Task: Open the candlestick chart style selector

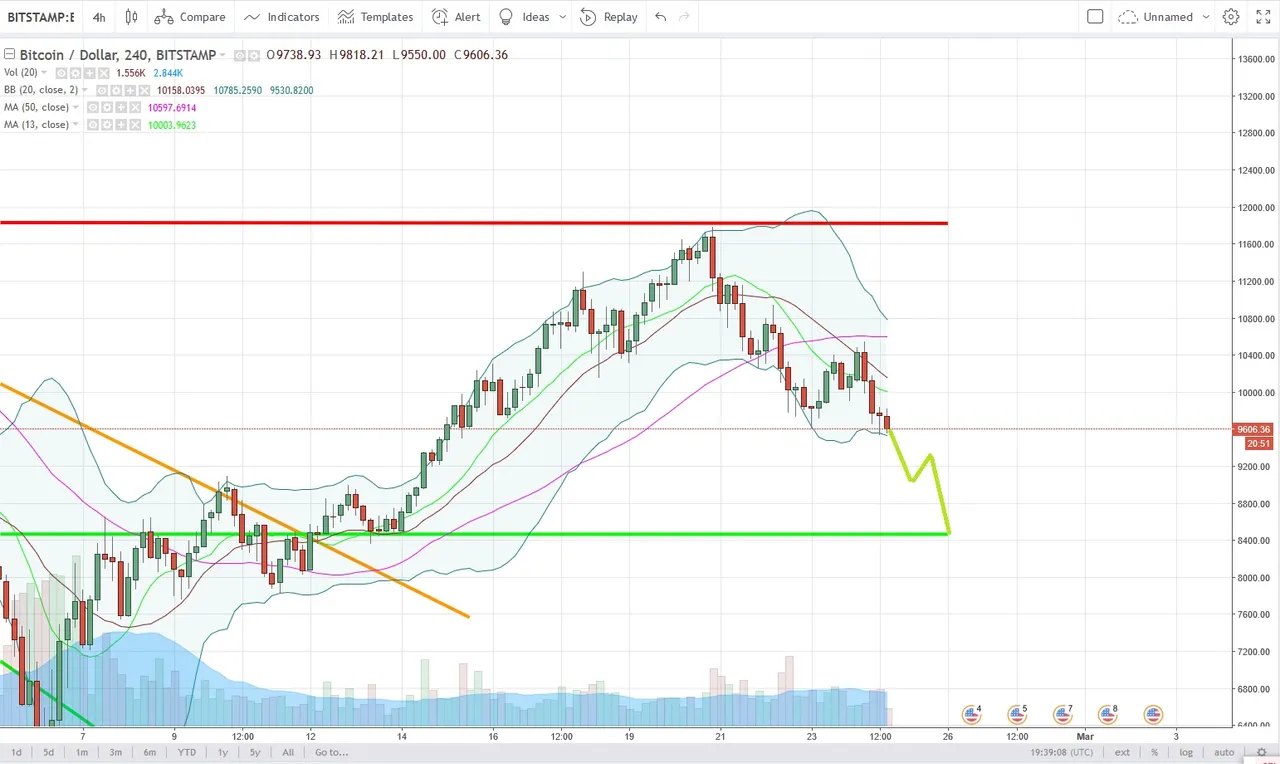Action: (132, 17)
